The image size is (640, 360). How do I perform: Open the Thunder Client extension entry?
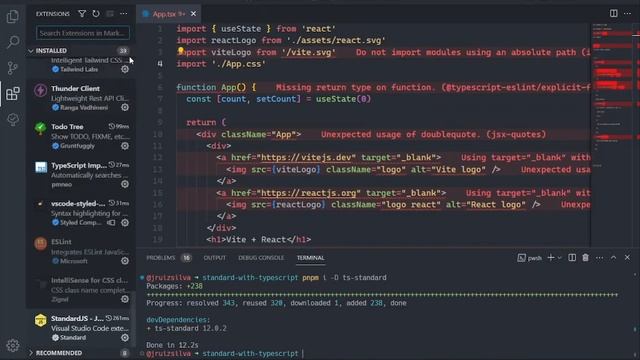click(80, 98)
